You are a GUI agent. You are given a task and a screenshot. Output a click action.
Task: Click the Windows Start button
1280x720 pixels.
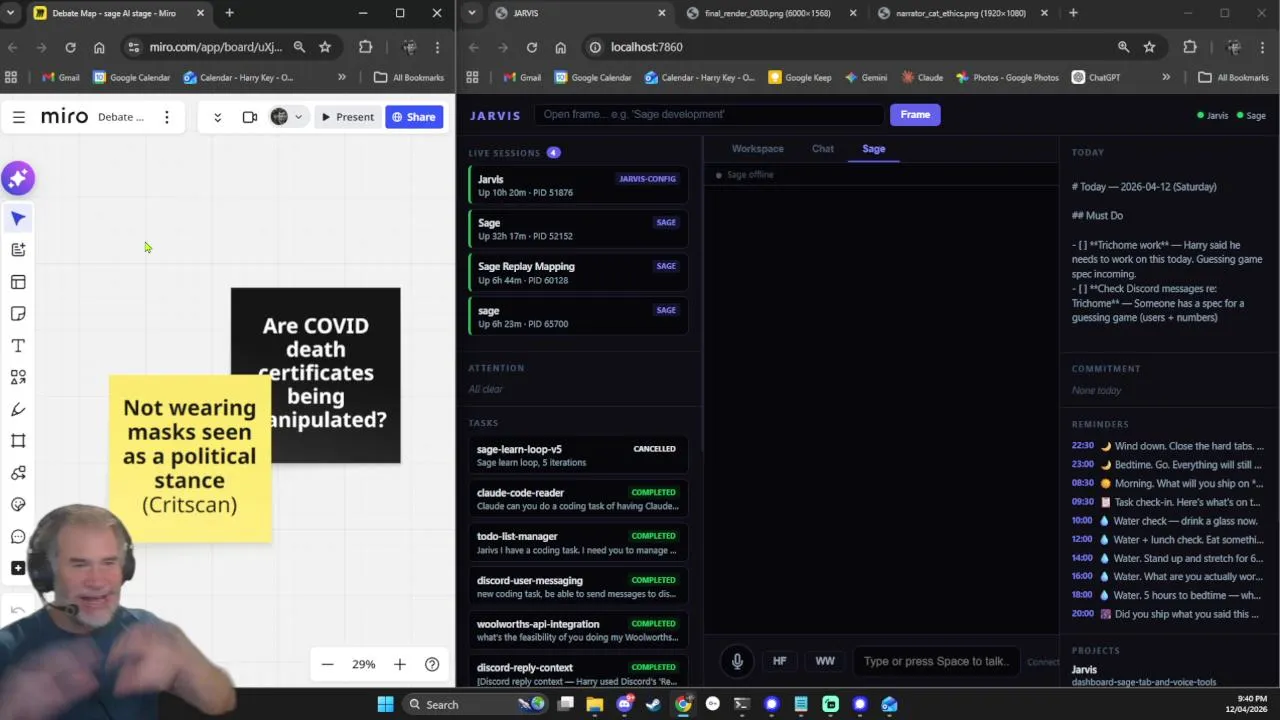[385, 704]
